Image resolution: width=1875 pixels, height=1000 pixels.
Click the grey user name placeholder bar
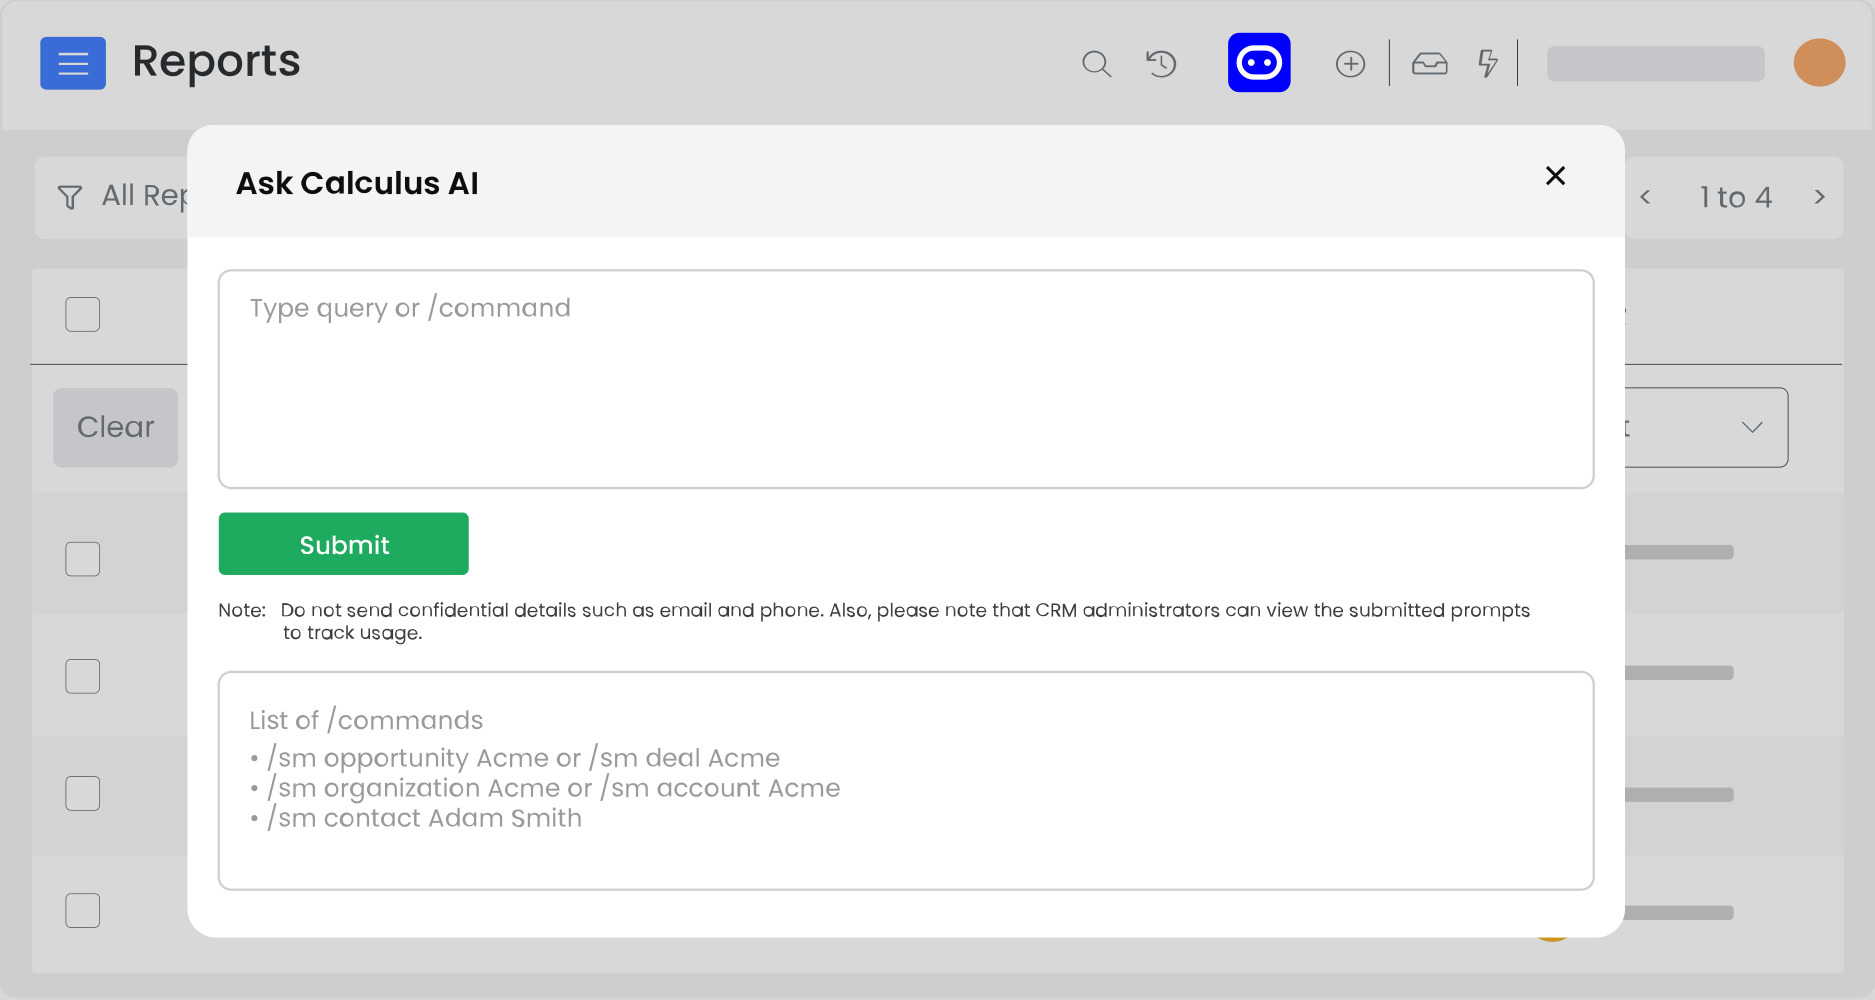1656,64
